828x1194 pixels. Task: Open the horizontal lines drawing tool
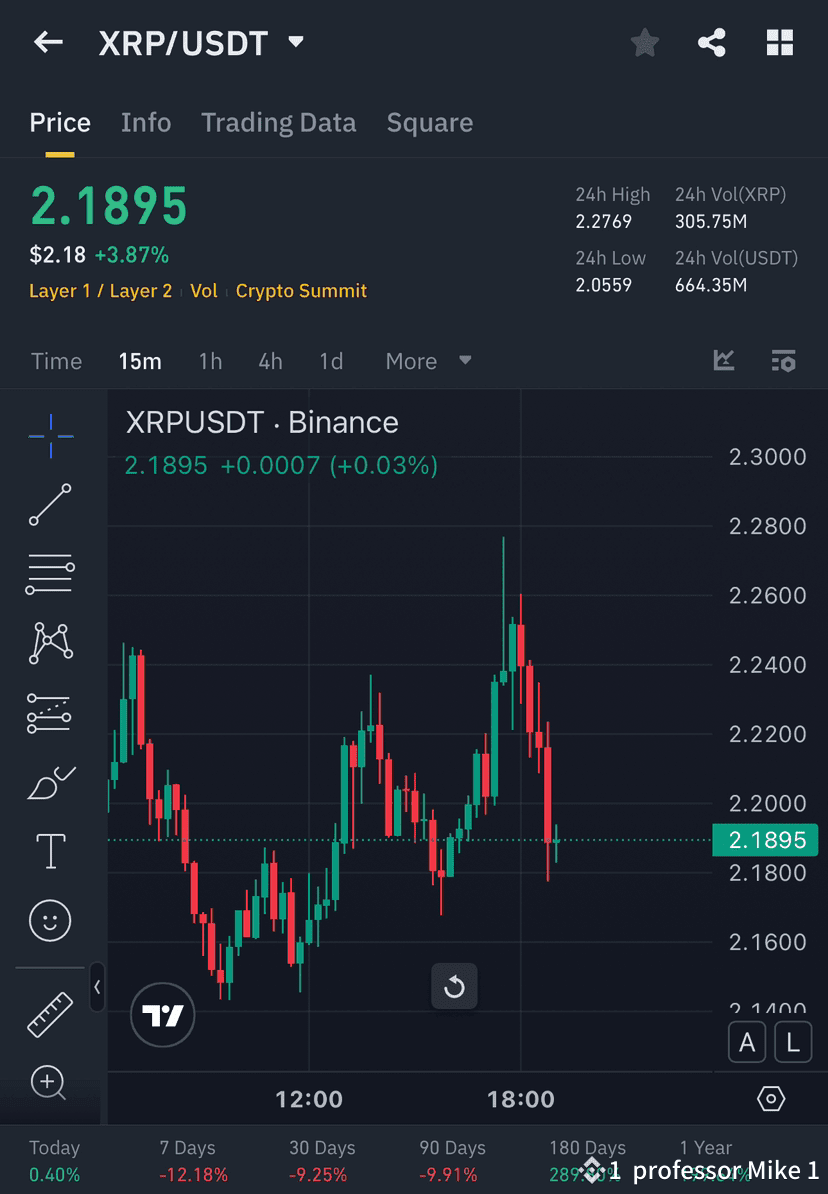[x=50, y=574]
